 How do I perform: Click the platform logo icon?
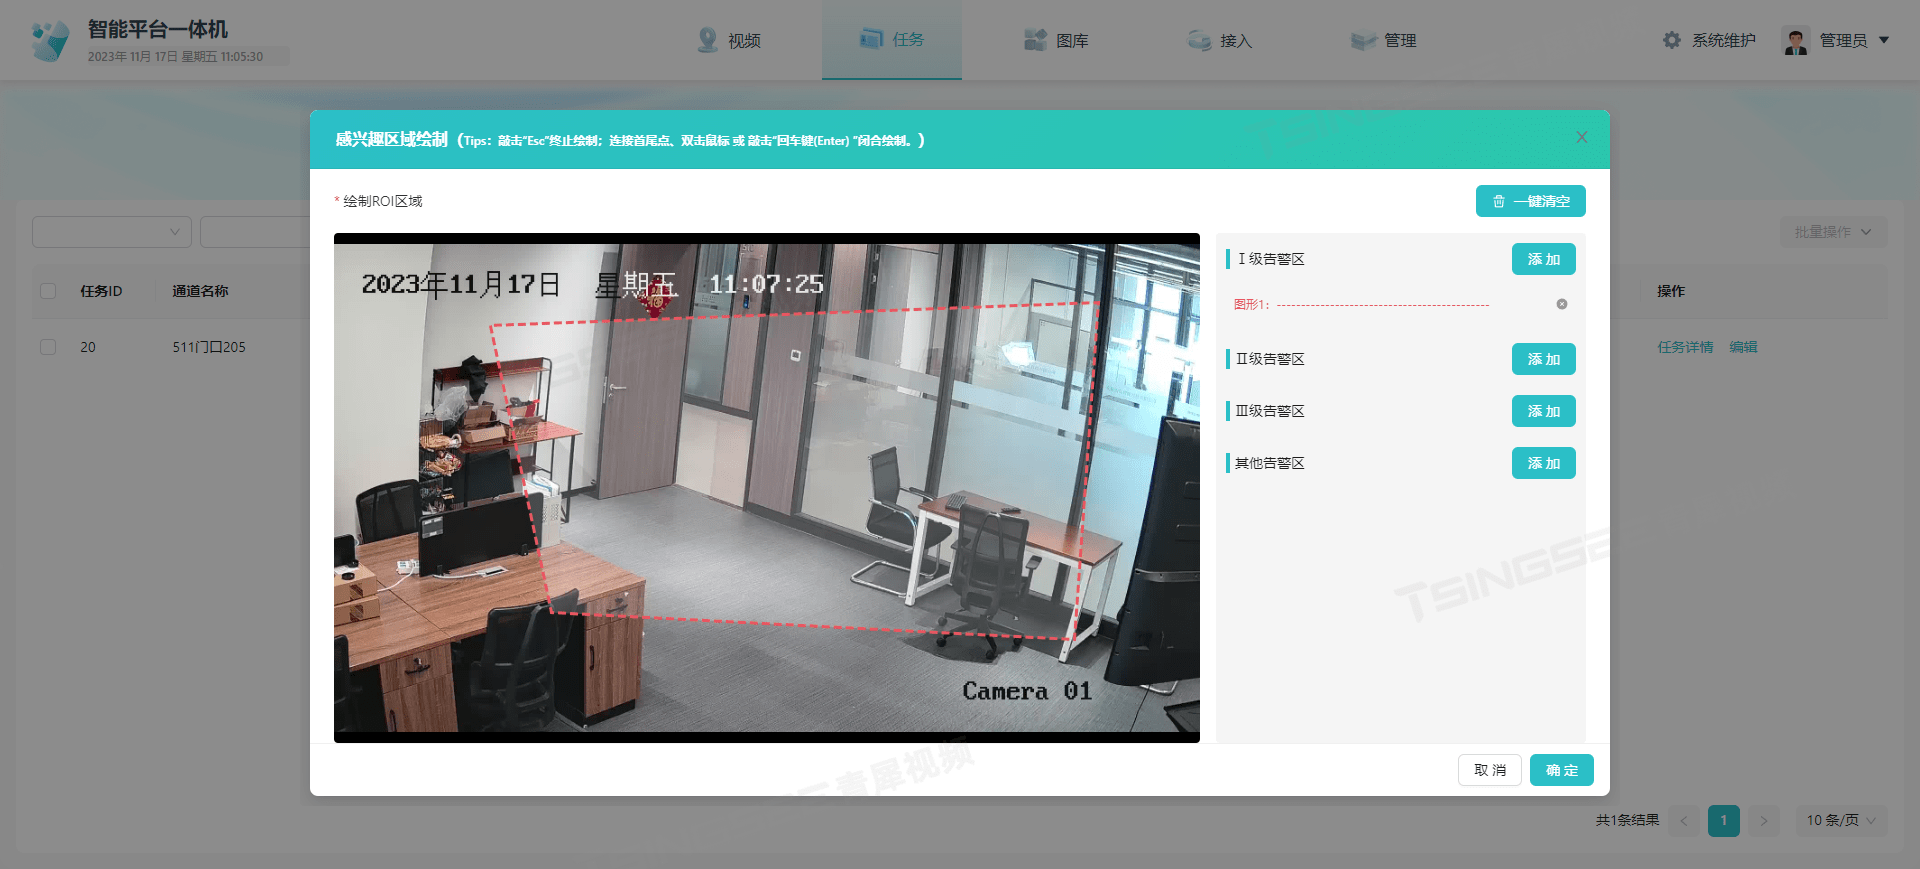tap(50, 41)
